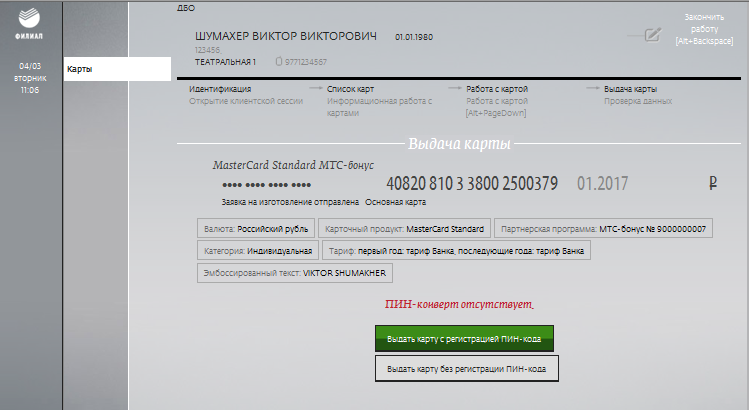Click the Валюта: Российский рубль field
The image size is (749, 410).
click(x=256, y=228)
